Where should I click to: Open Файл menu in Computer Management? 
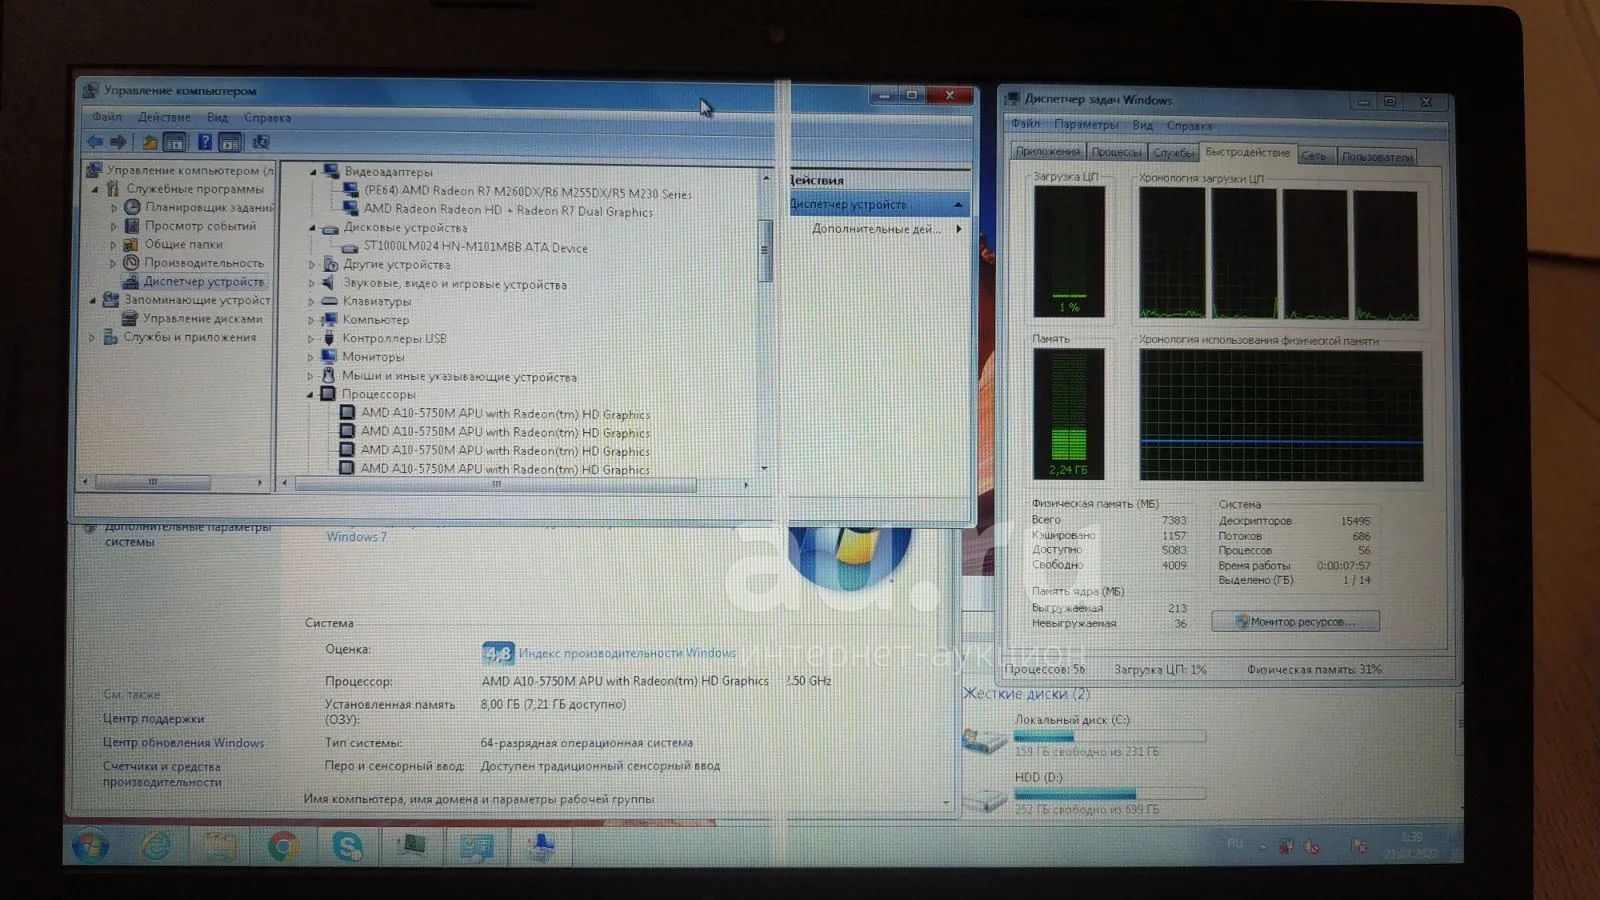click(x=107, y=117)
